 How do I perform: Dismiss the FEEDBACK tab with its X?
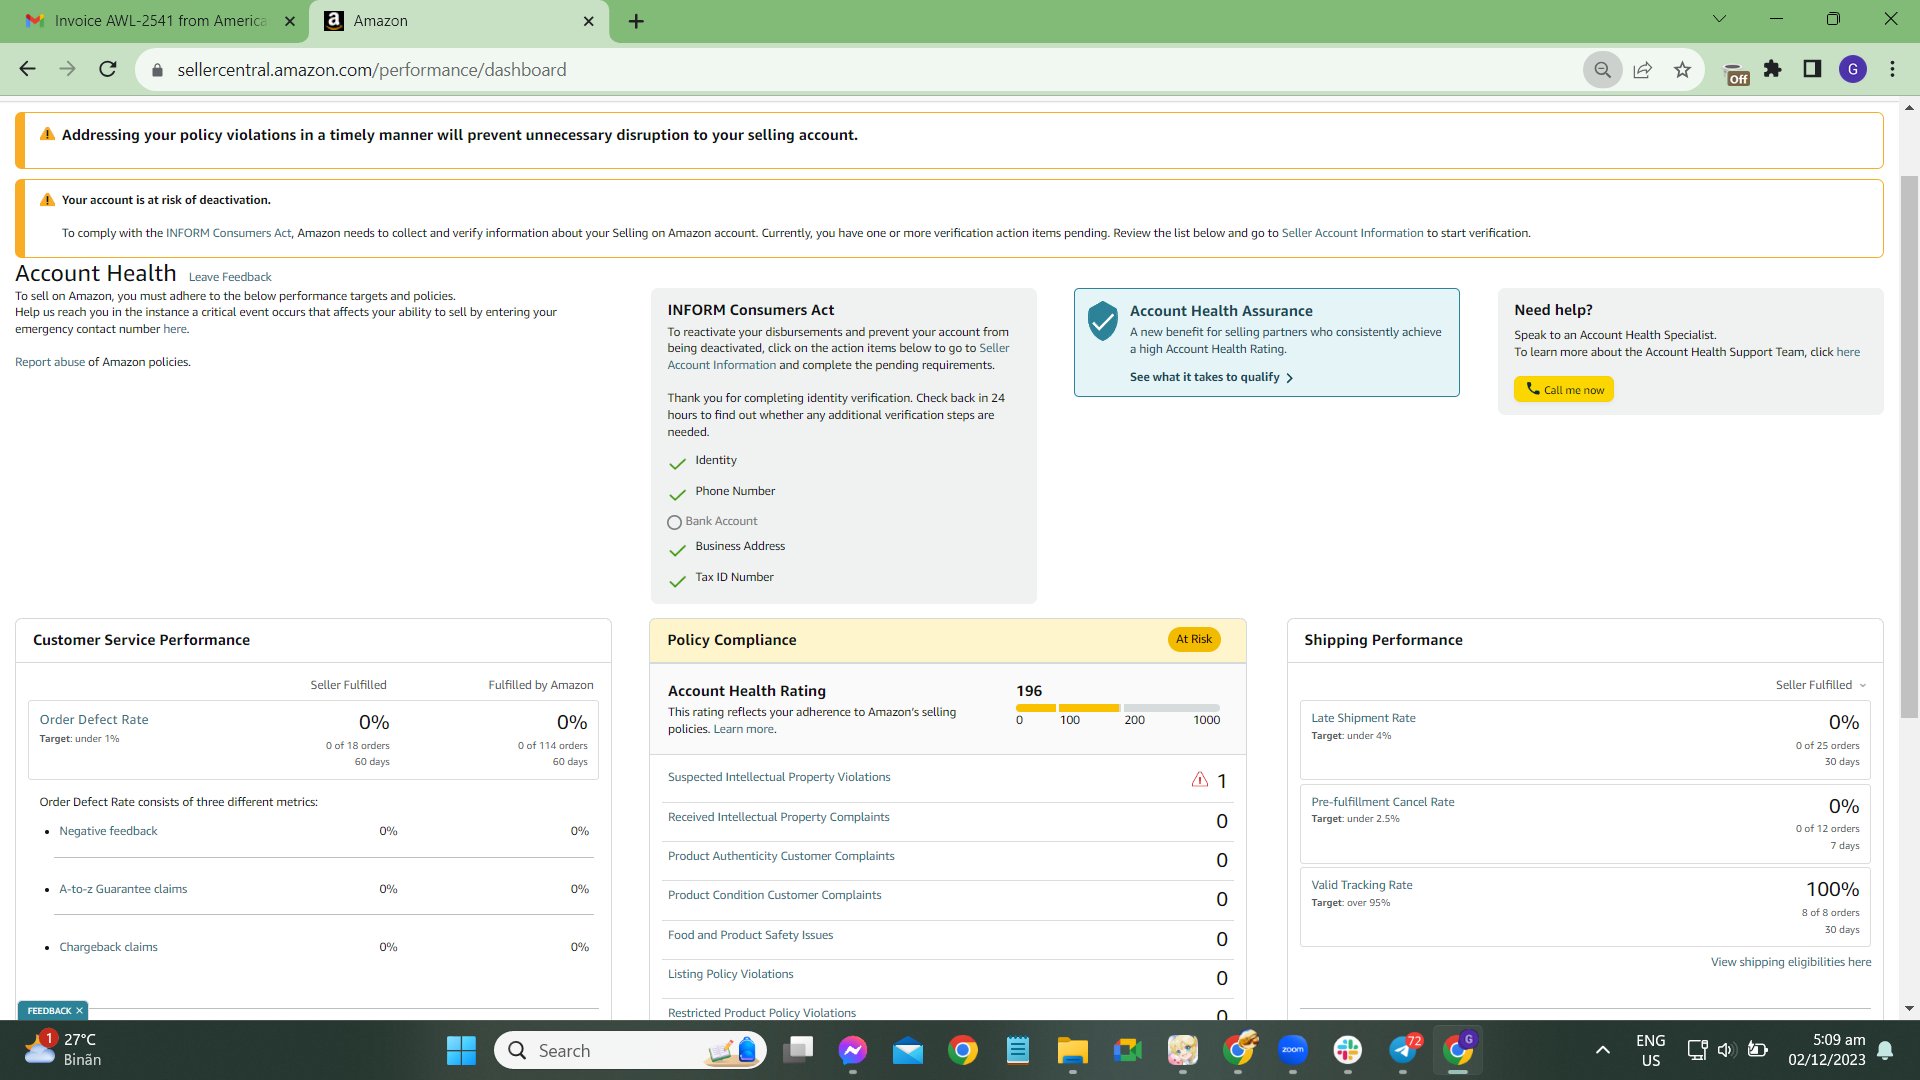click(79, 1011)
